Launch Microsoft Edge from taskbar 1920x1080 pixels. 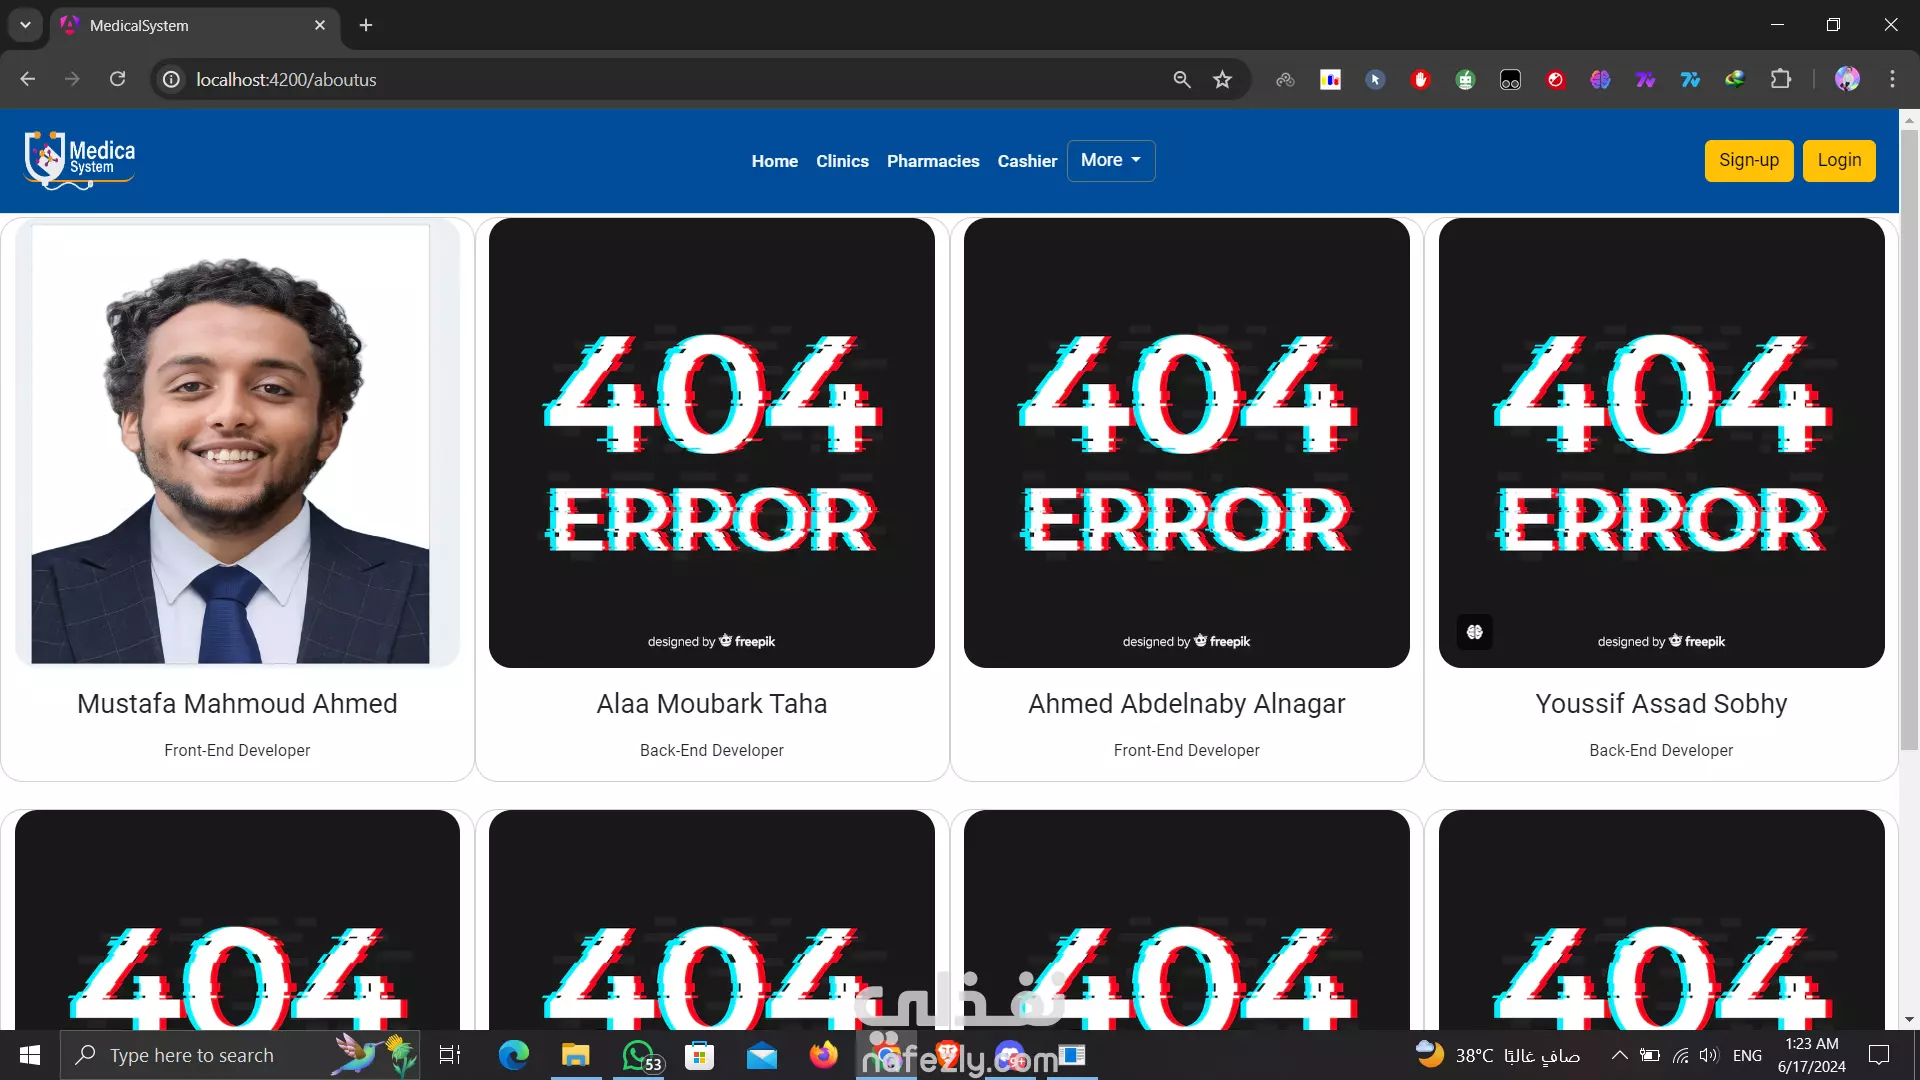tap(513, 1055)
